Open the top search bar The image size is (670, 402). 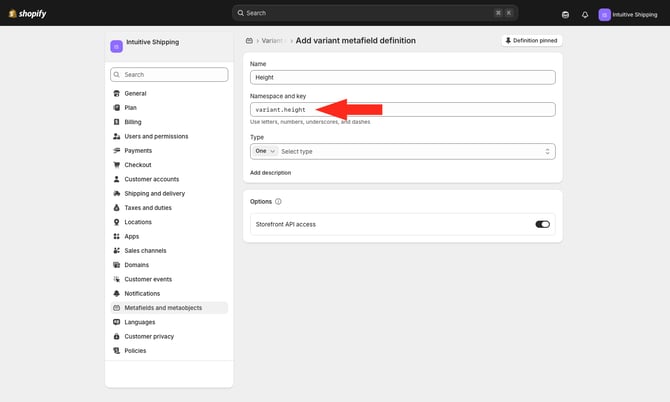(375, 13)
